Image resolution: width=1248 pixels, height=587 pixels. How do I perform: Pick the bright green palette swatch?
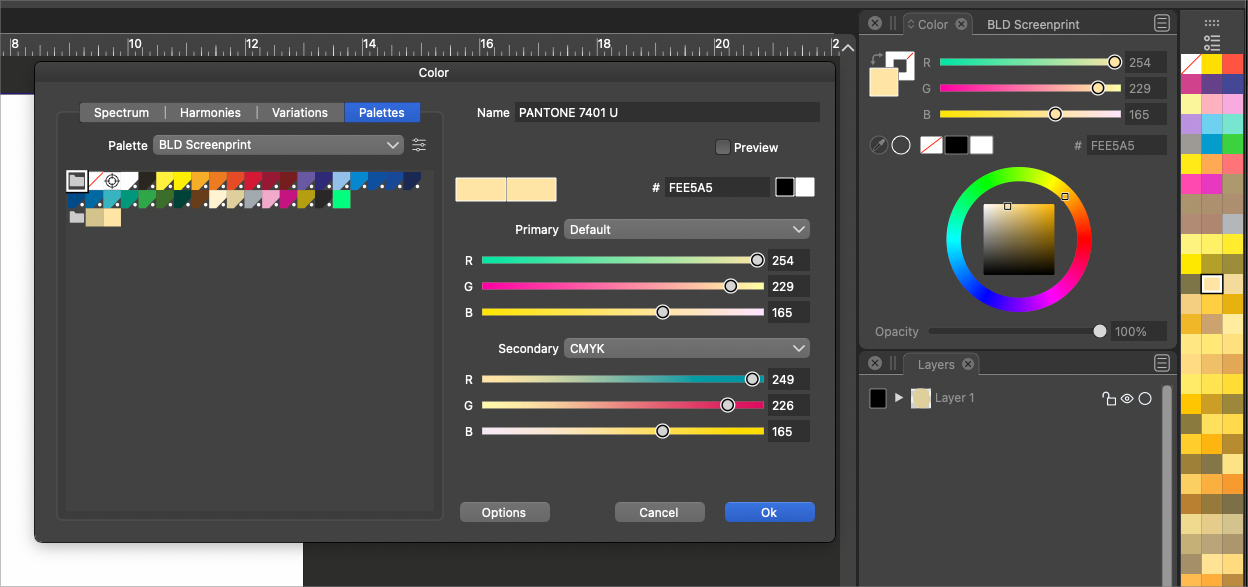(341, 199)
